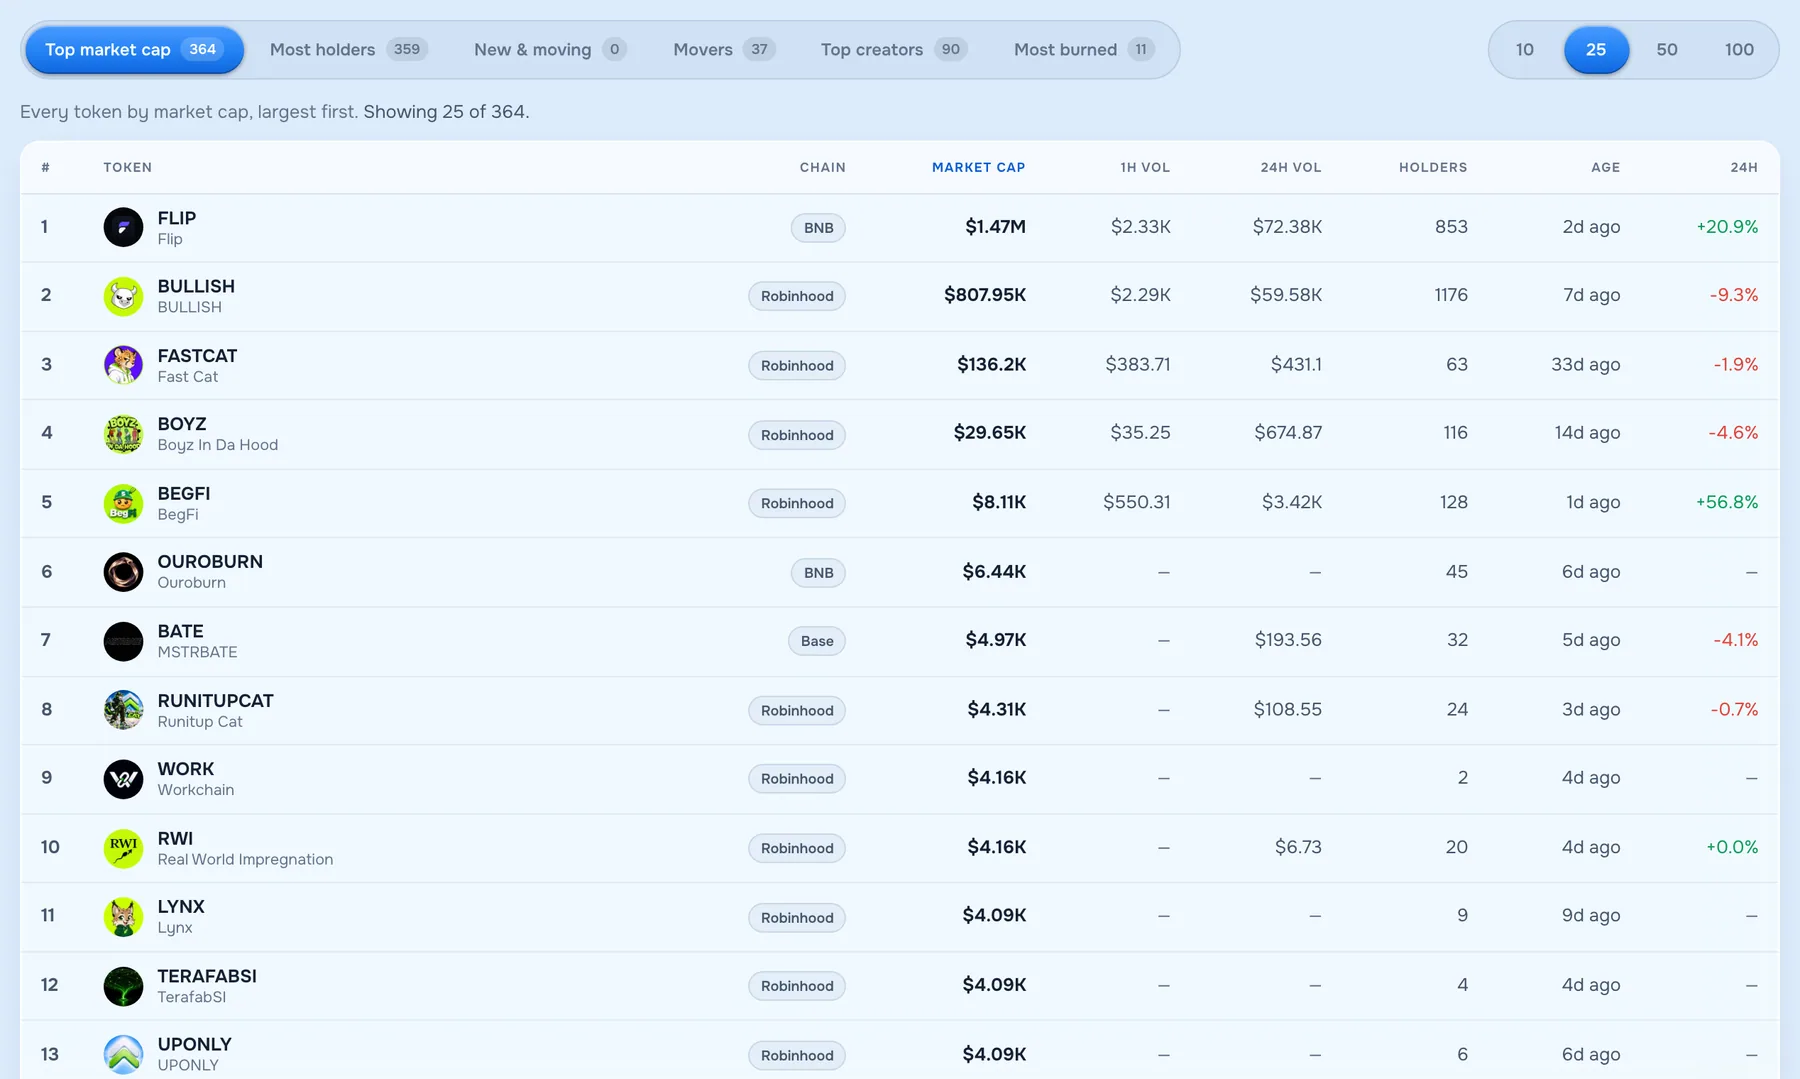The width and height of the screenshot is (1800, 1079).
Task: Sort by the 24H Vol column header
Action: 1291,167
